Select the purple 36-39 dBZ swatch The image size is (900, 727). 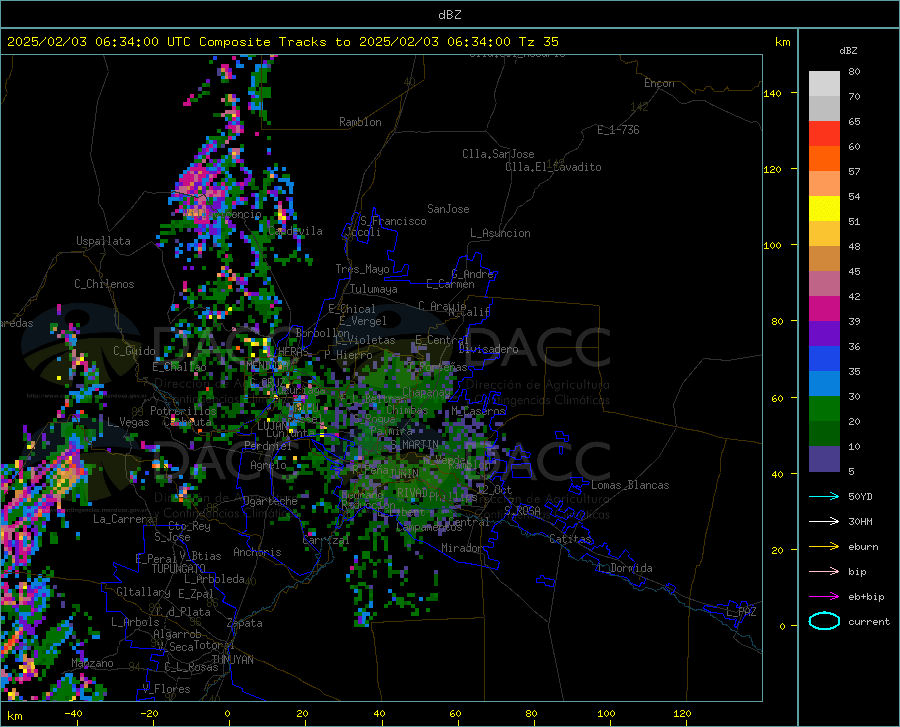point(824,334)
